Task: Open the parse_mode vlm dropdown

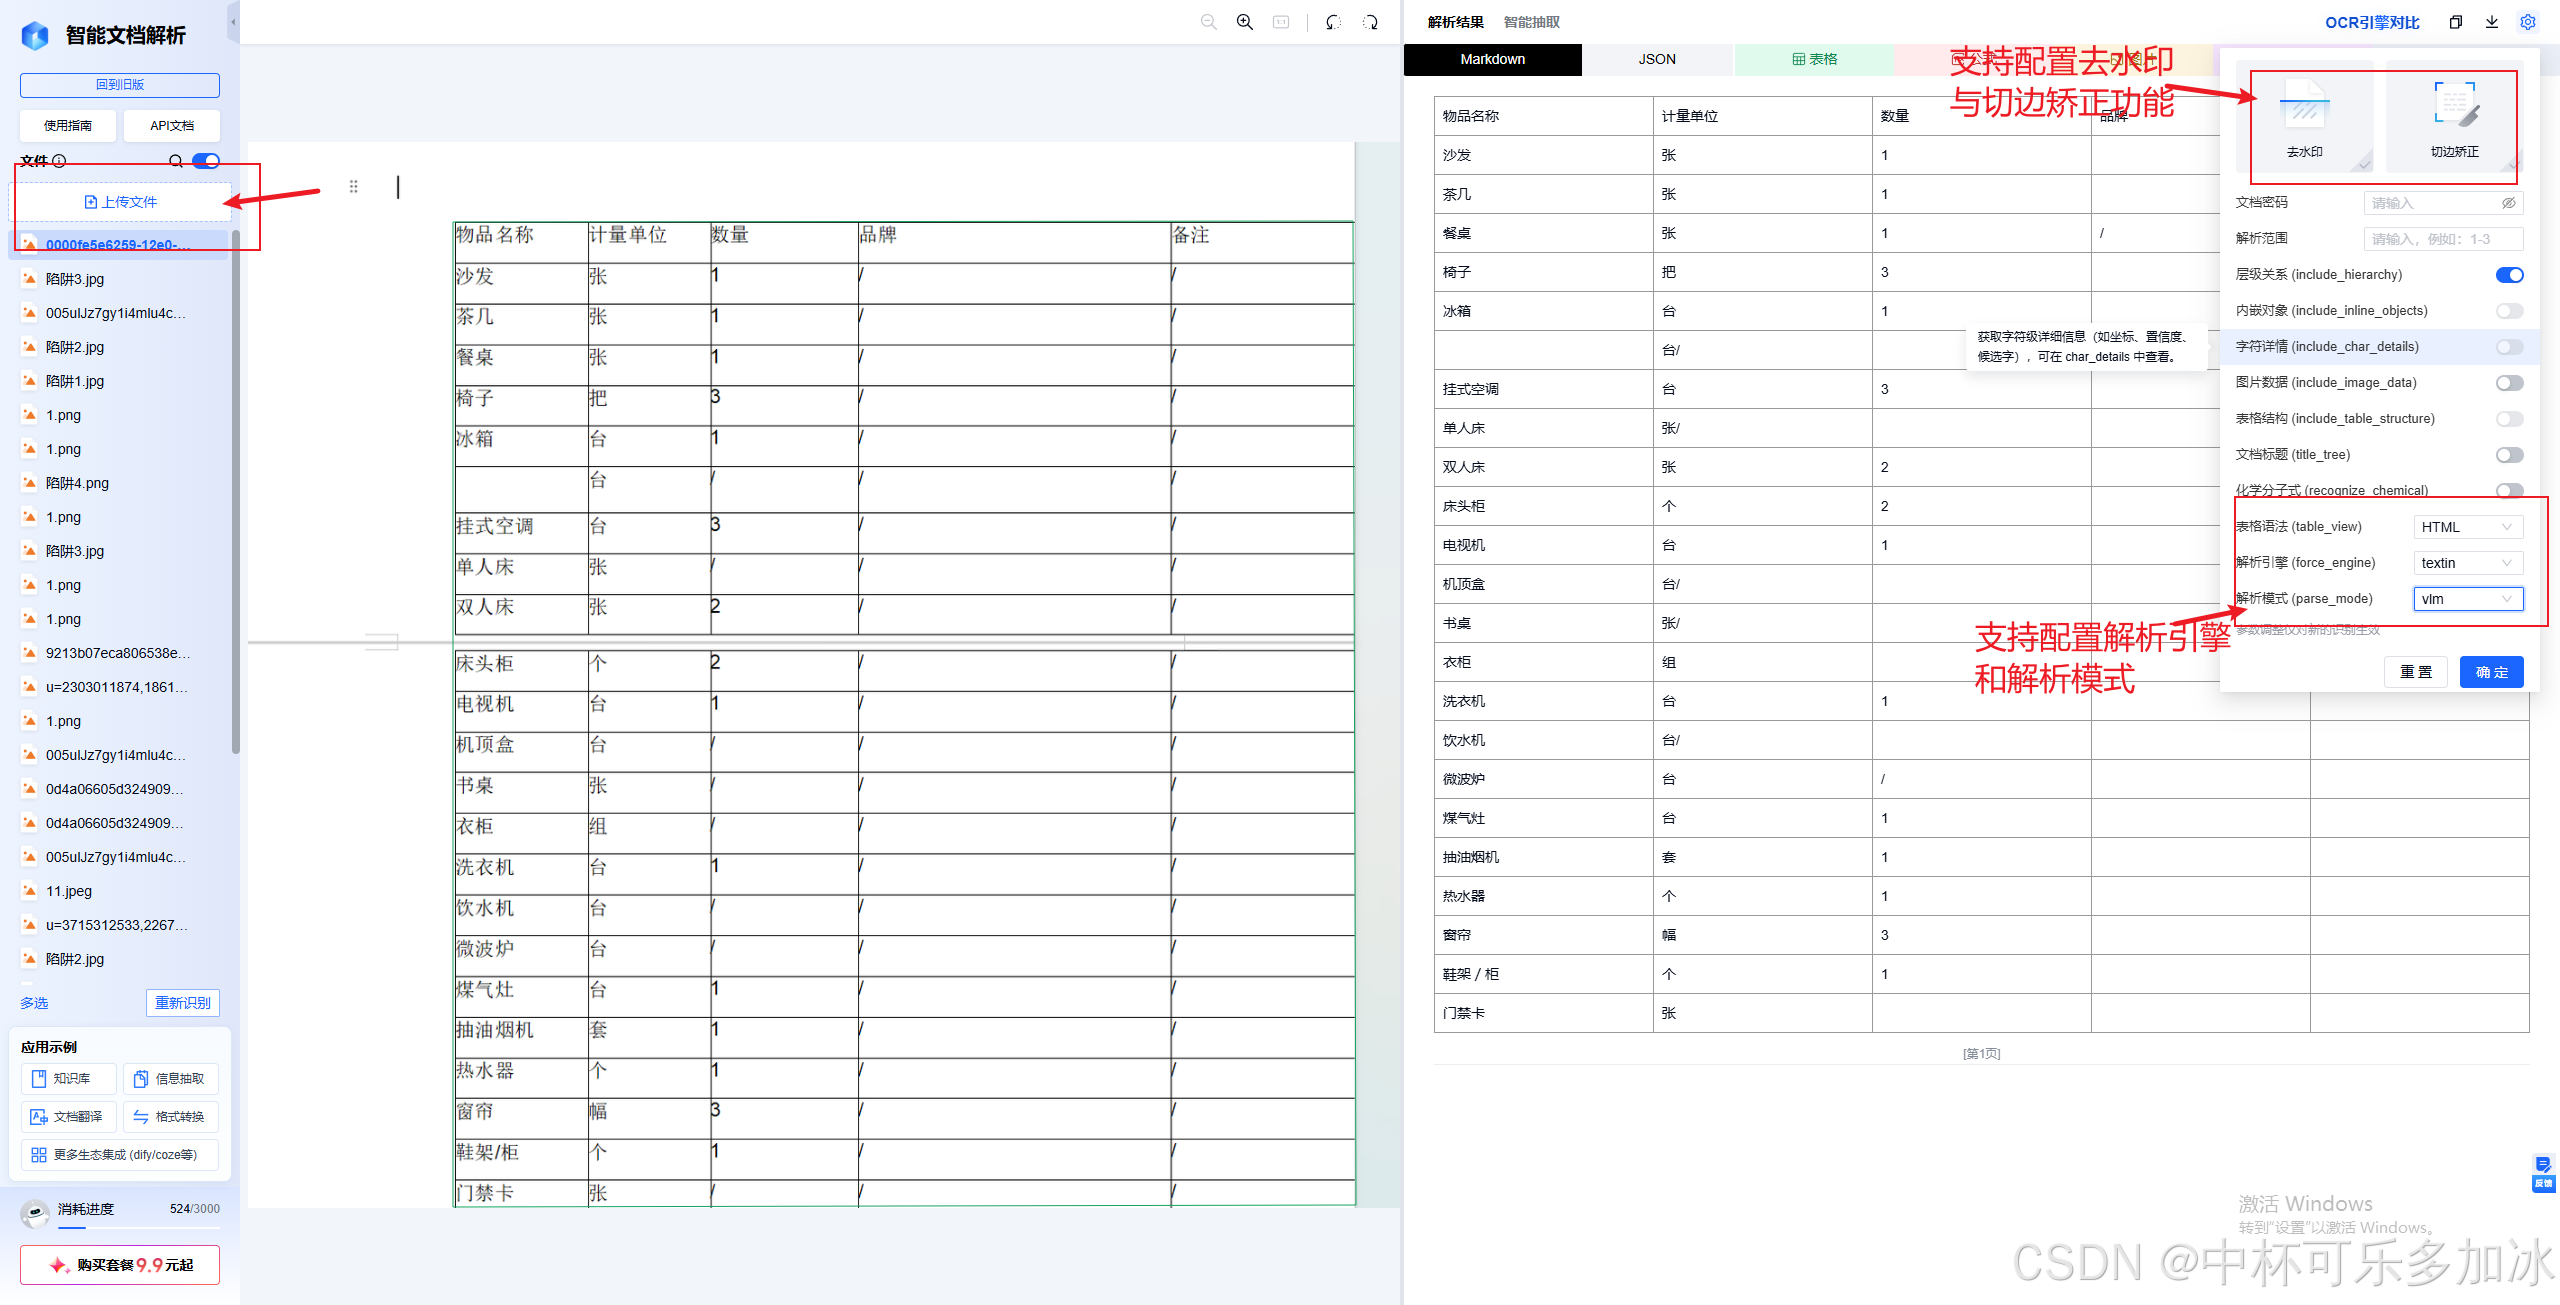Action: coord(2468,599)
